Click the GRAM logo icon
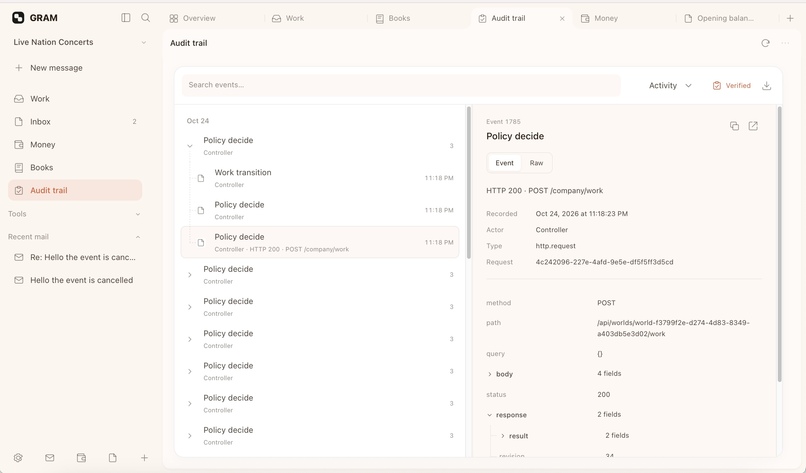This screenshot has width=806, height=473. (18, 17)
